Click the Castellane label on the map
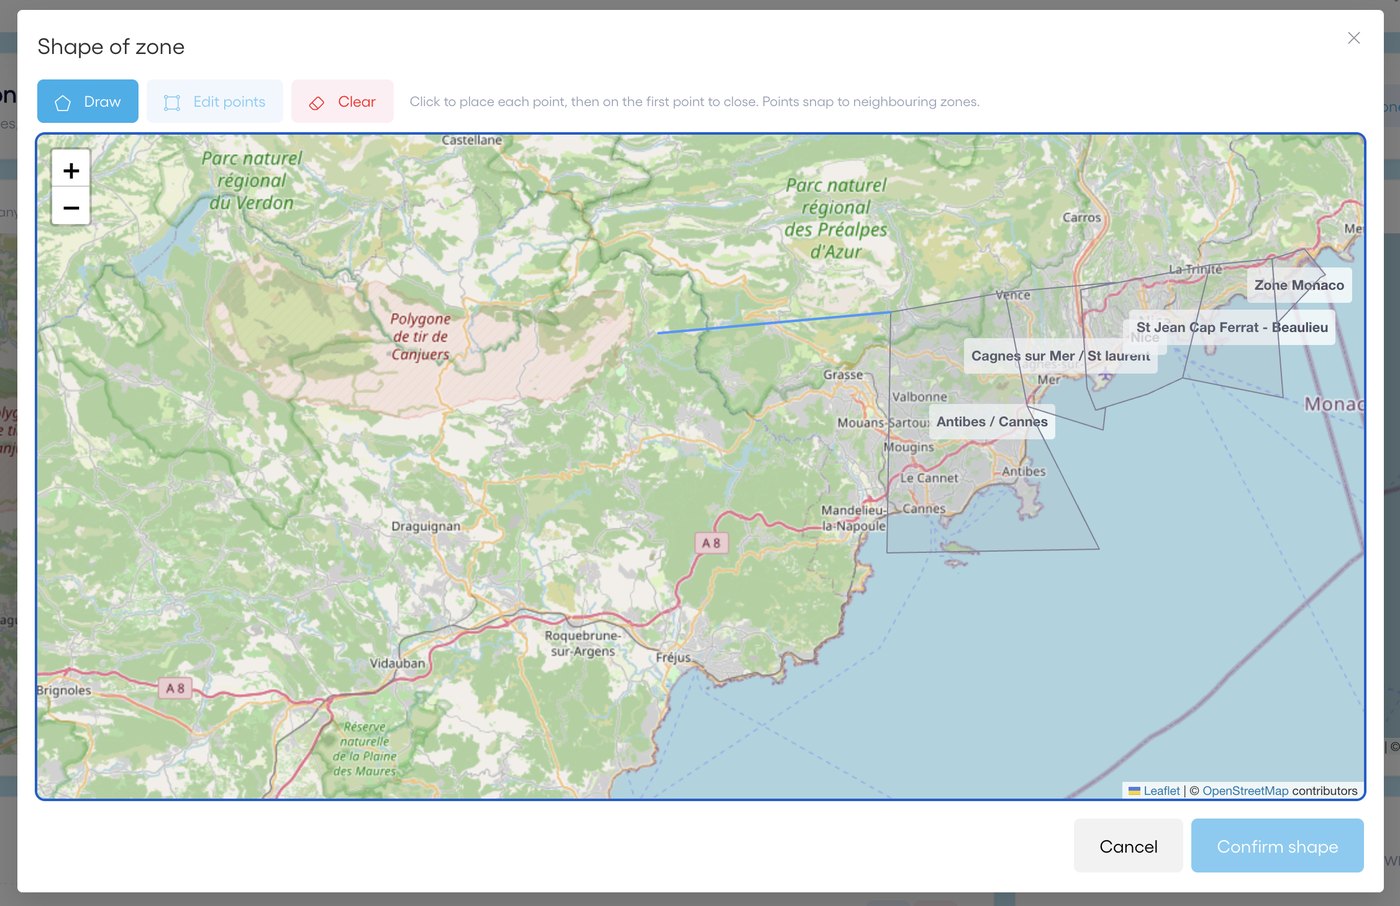Screen dimensions: 1400x906 pyautogui.click(x=472, y=140)
